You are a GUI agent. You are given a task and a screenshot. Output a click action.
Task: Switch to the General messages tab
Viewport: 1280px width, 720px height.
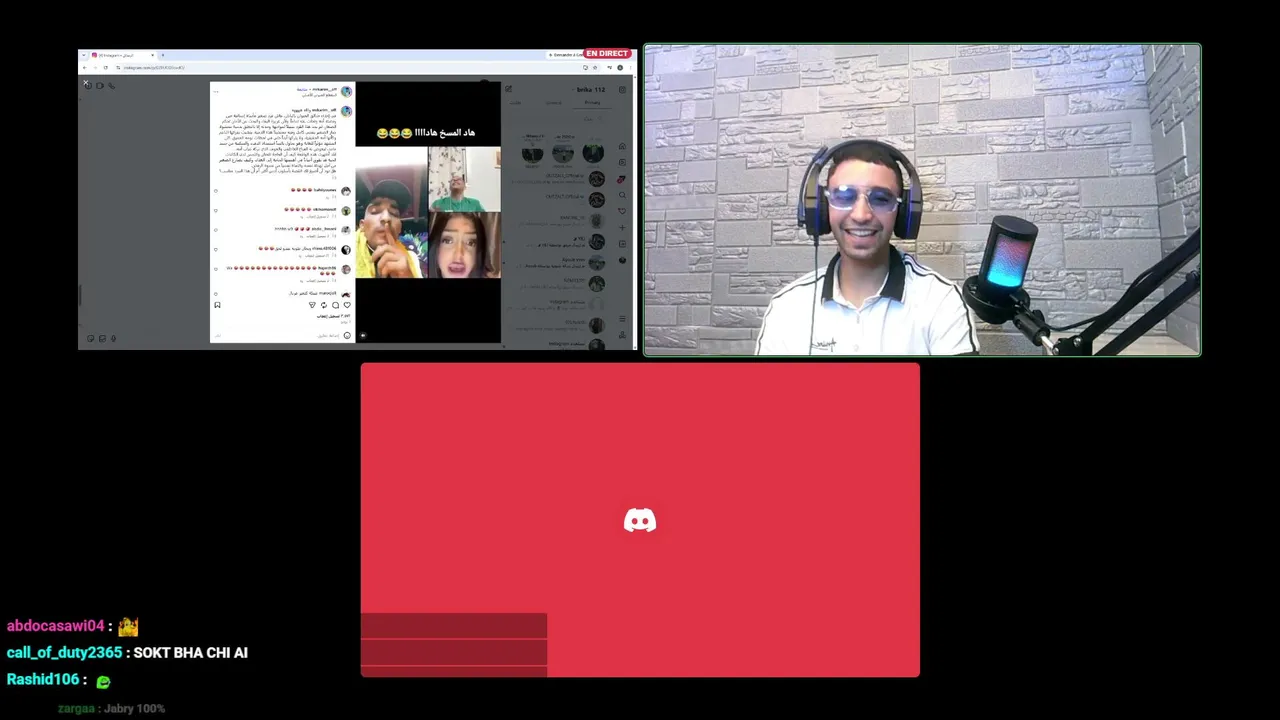(553, 102)
